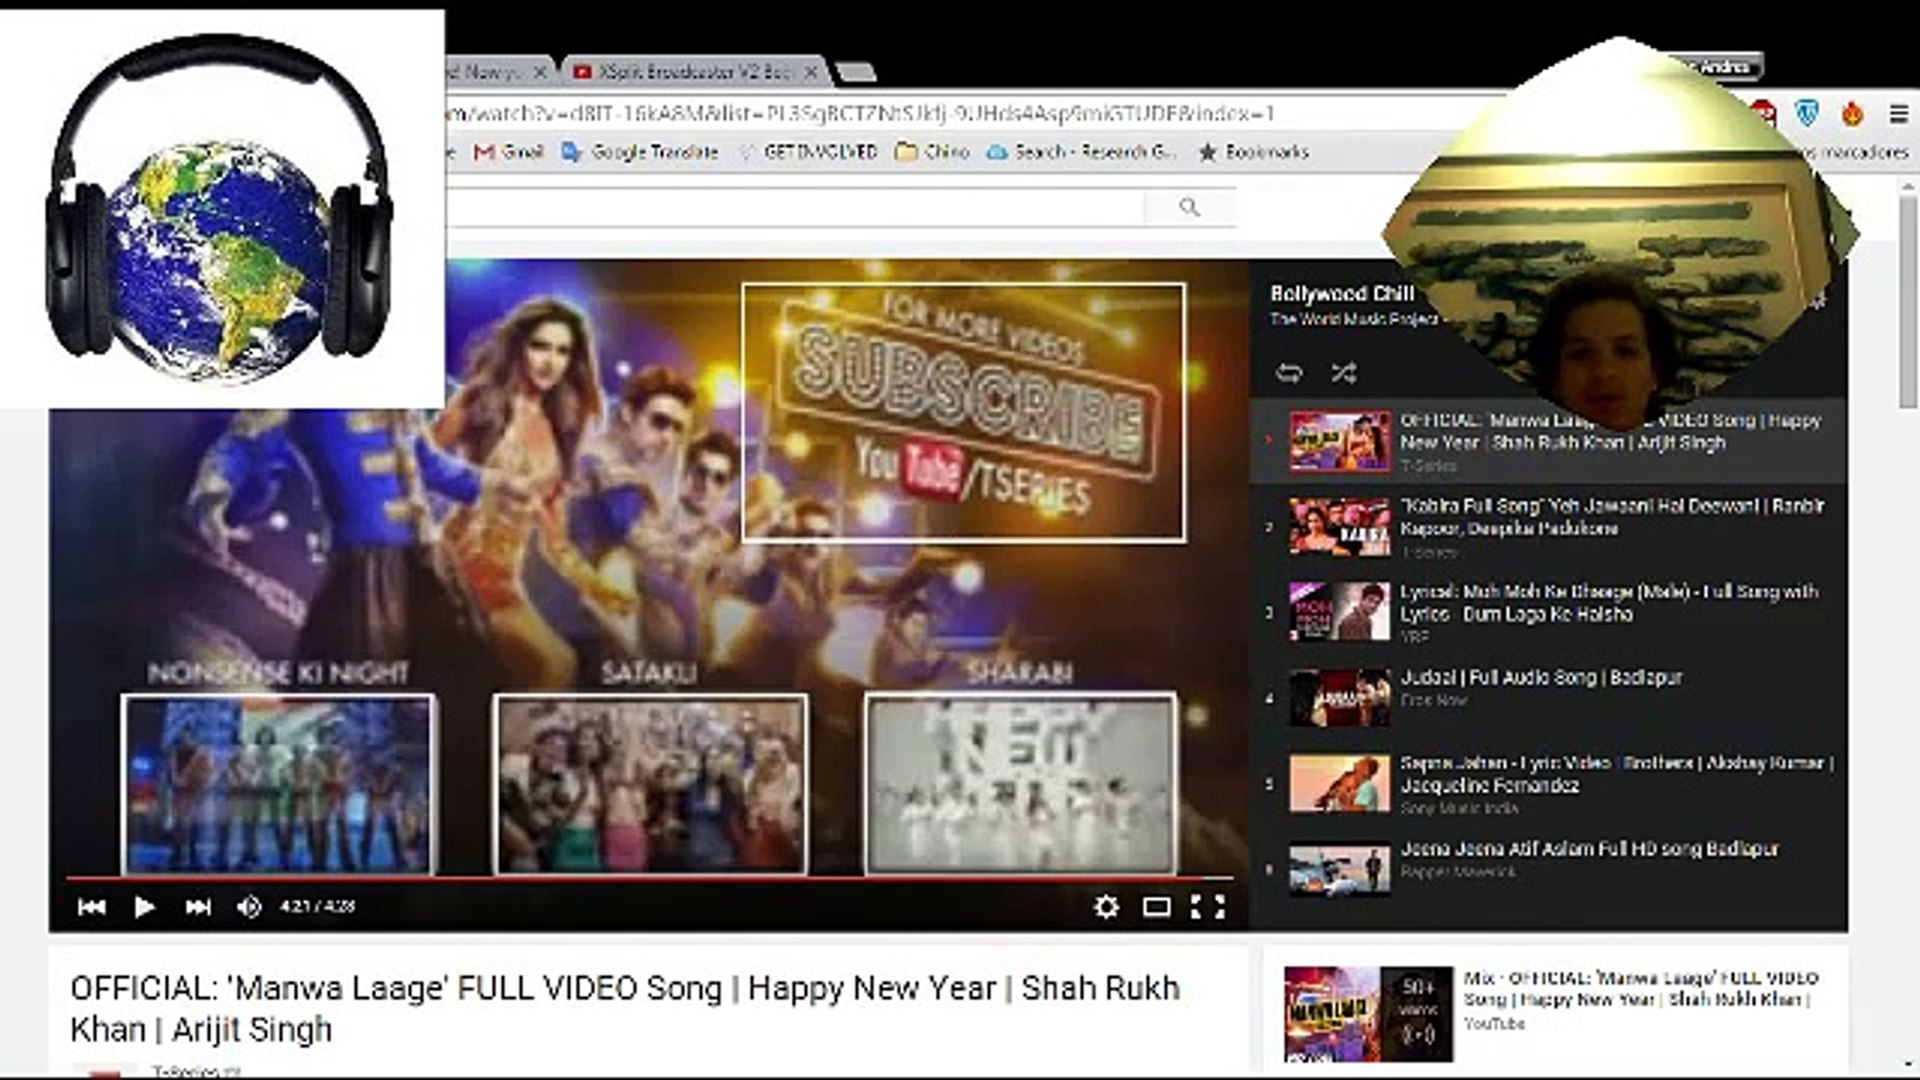
Task: Click the YouTube search magnifier button
Action: 1189,207
